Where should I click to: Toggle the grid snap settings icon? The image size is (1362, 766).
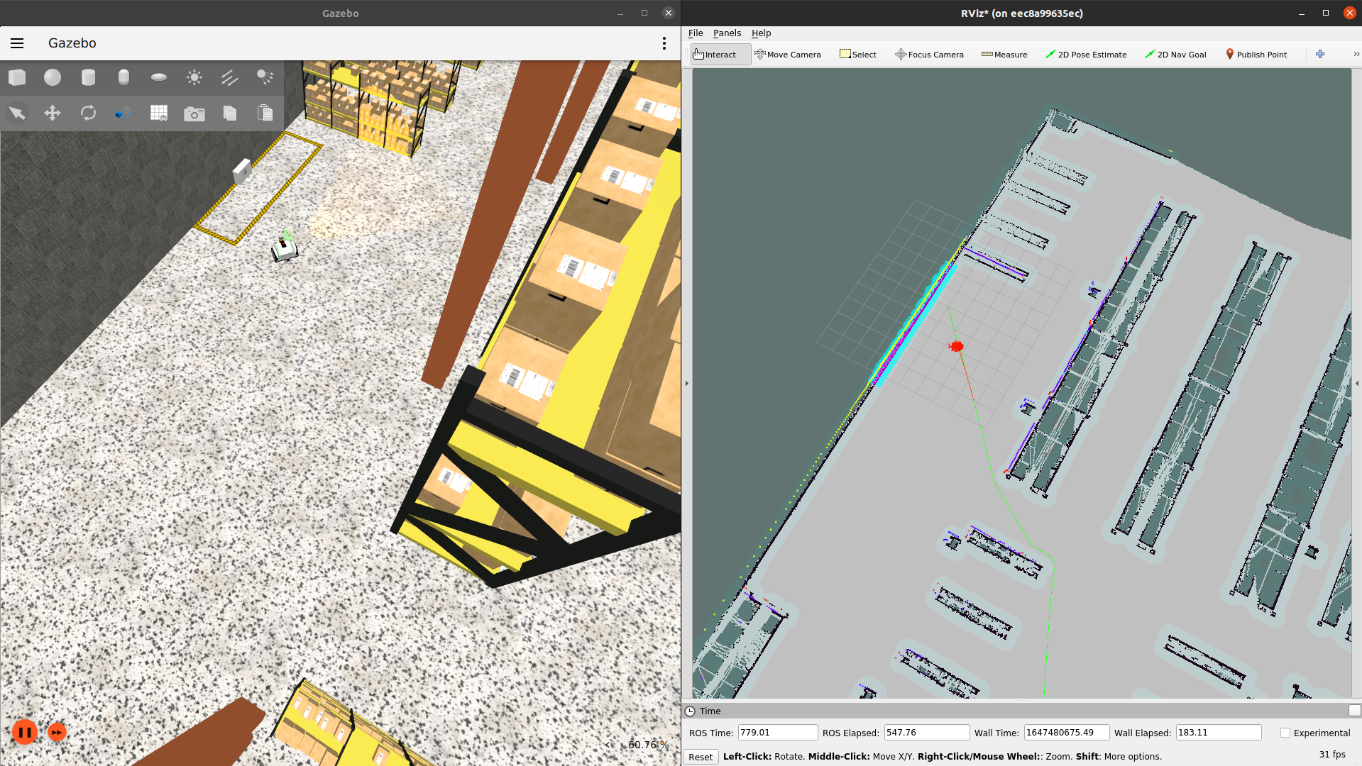(x=159, y=113)
